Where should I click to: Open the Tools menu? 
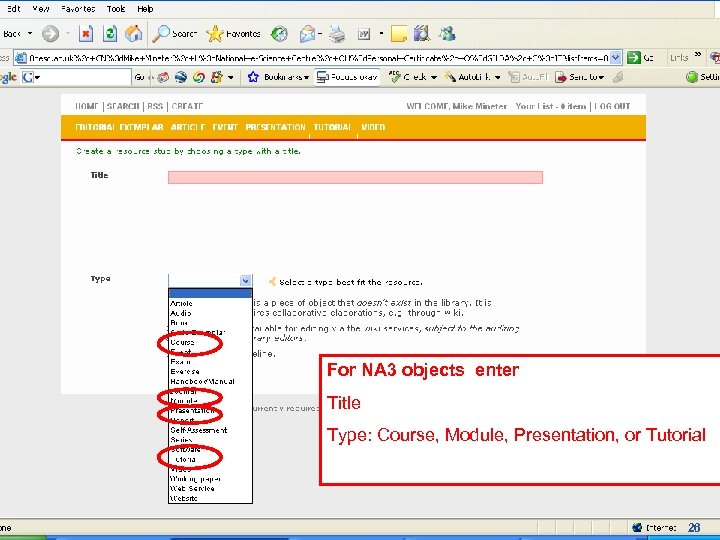tap(116, 9)
